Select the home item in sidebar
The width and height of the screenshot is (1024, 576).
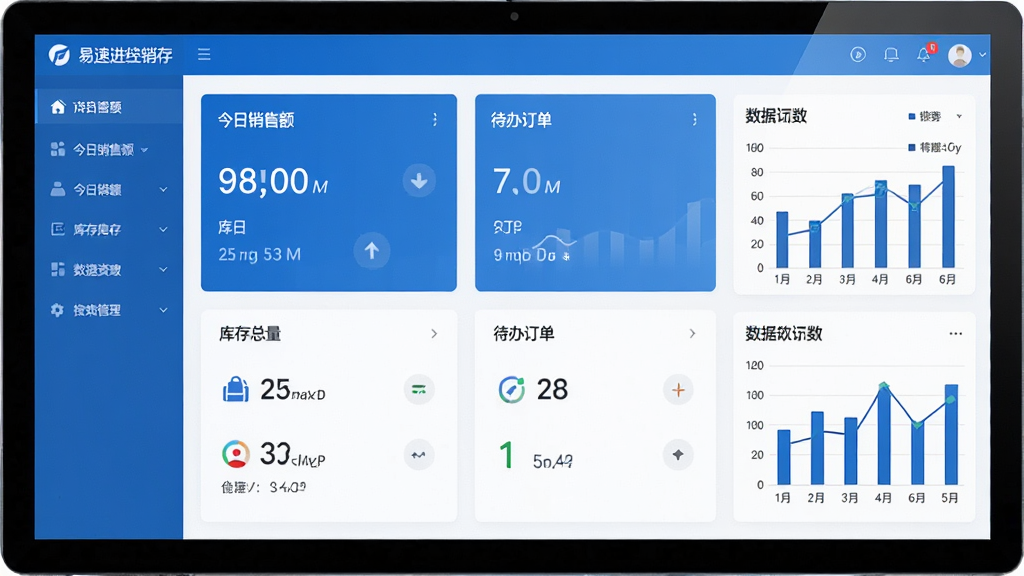pos(108,107)
